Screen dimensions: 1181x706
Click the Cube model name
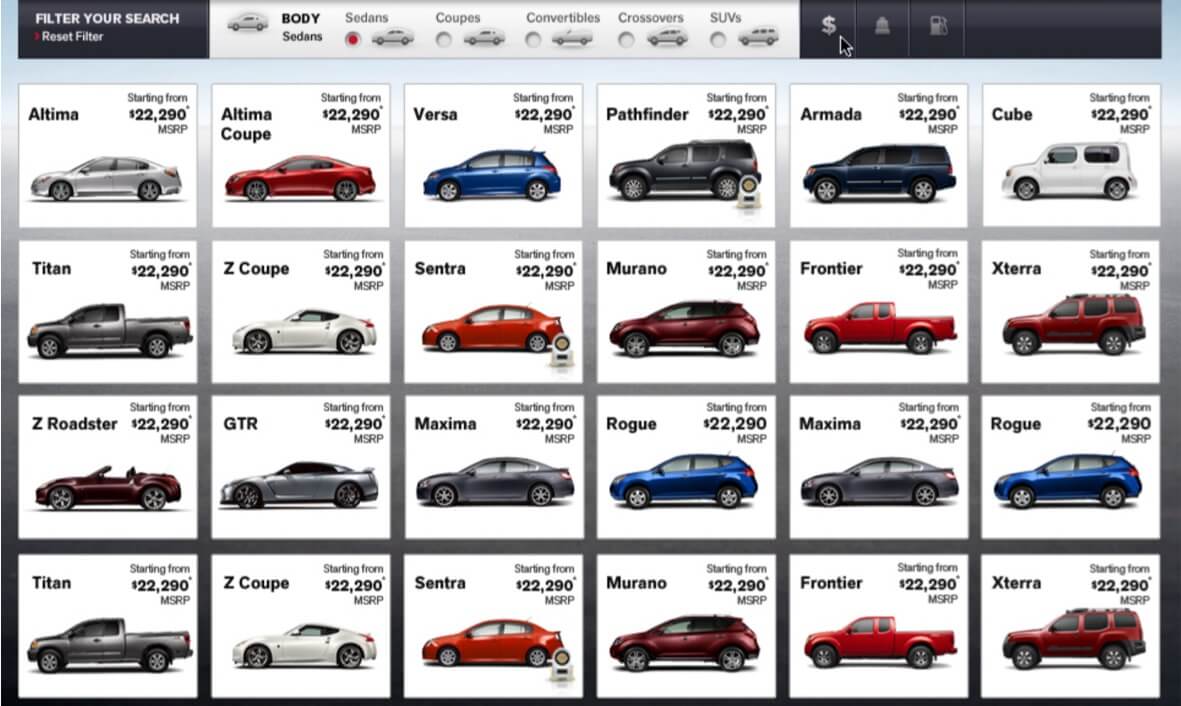tap(1012, 115)
